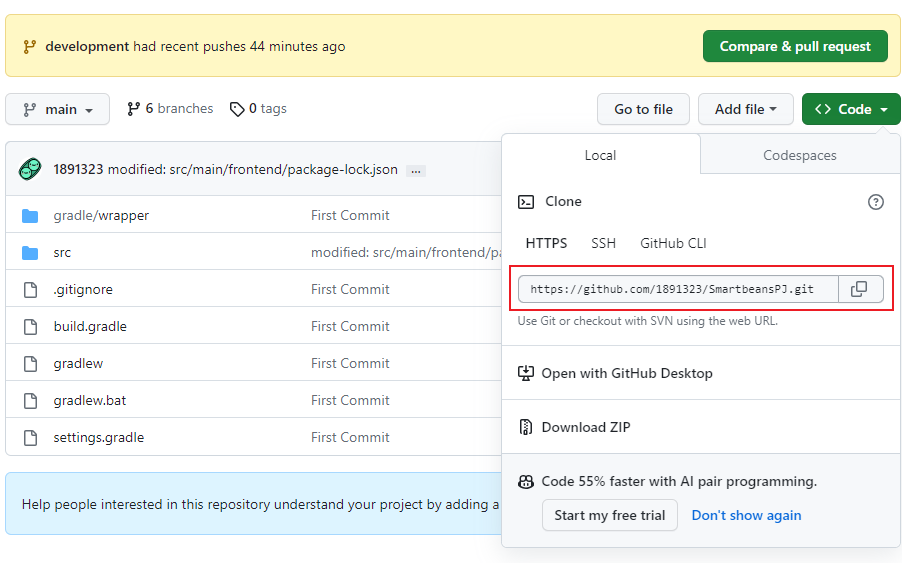The height and width of the screenshot is (563, 902).
Task: Click the branch icon beside 6 branches
Action: 133,109
